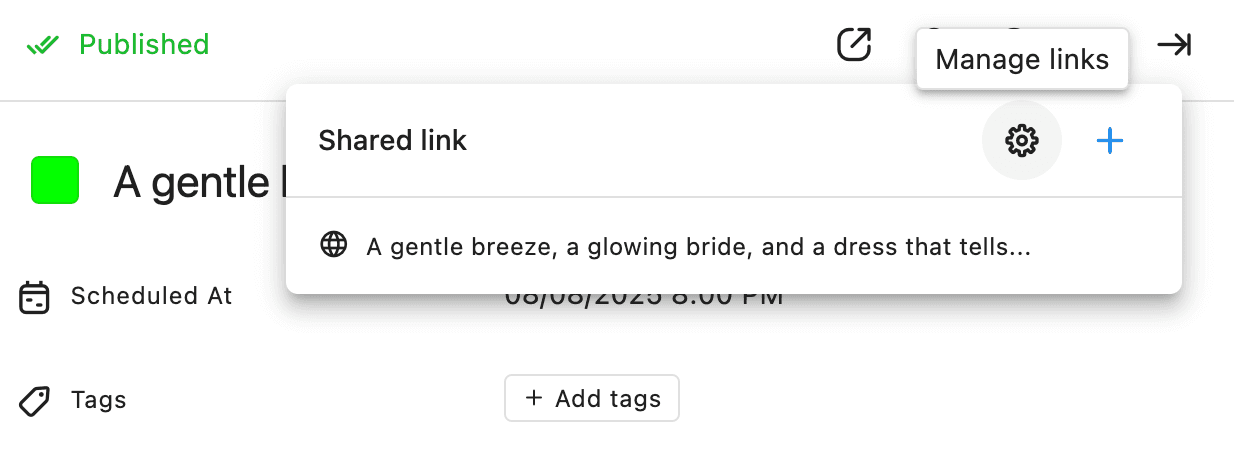Click the Manage links tooltip

(x=1021, y=60)
